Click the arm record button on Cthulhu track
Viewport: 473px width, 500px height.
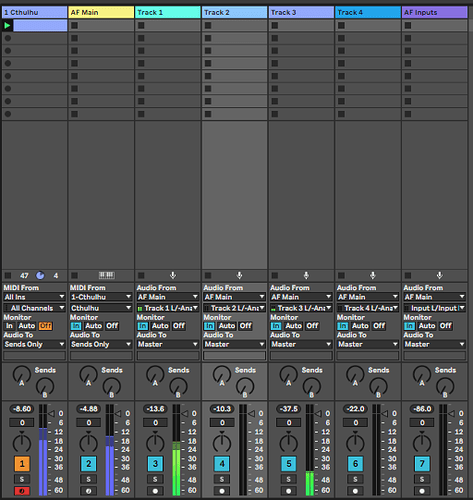pyautogui.click(x=22, y=491)
